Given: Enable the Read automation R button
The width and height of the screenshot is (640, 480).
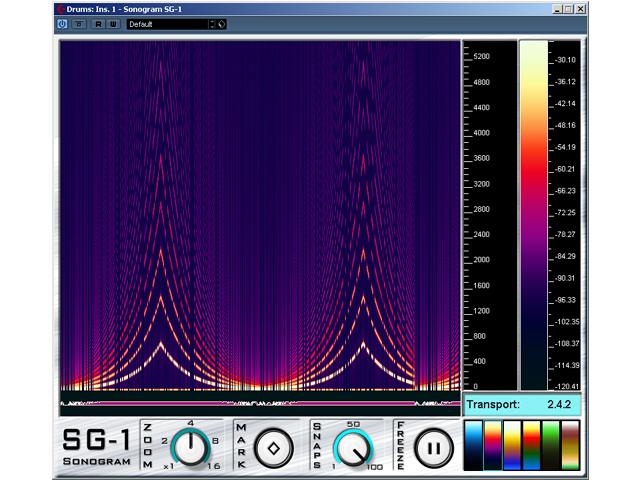Looking at the screenshot, I should click(99, 24).
